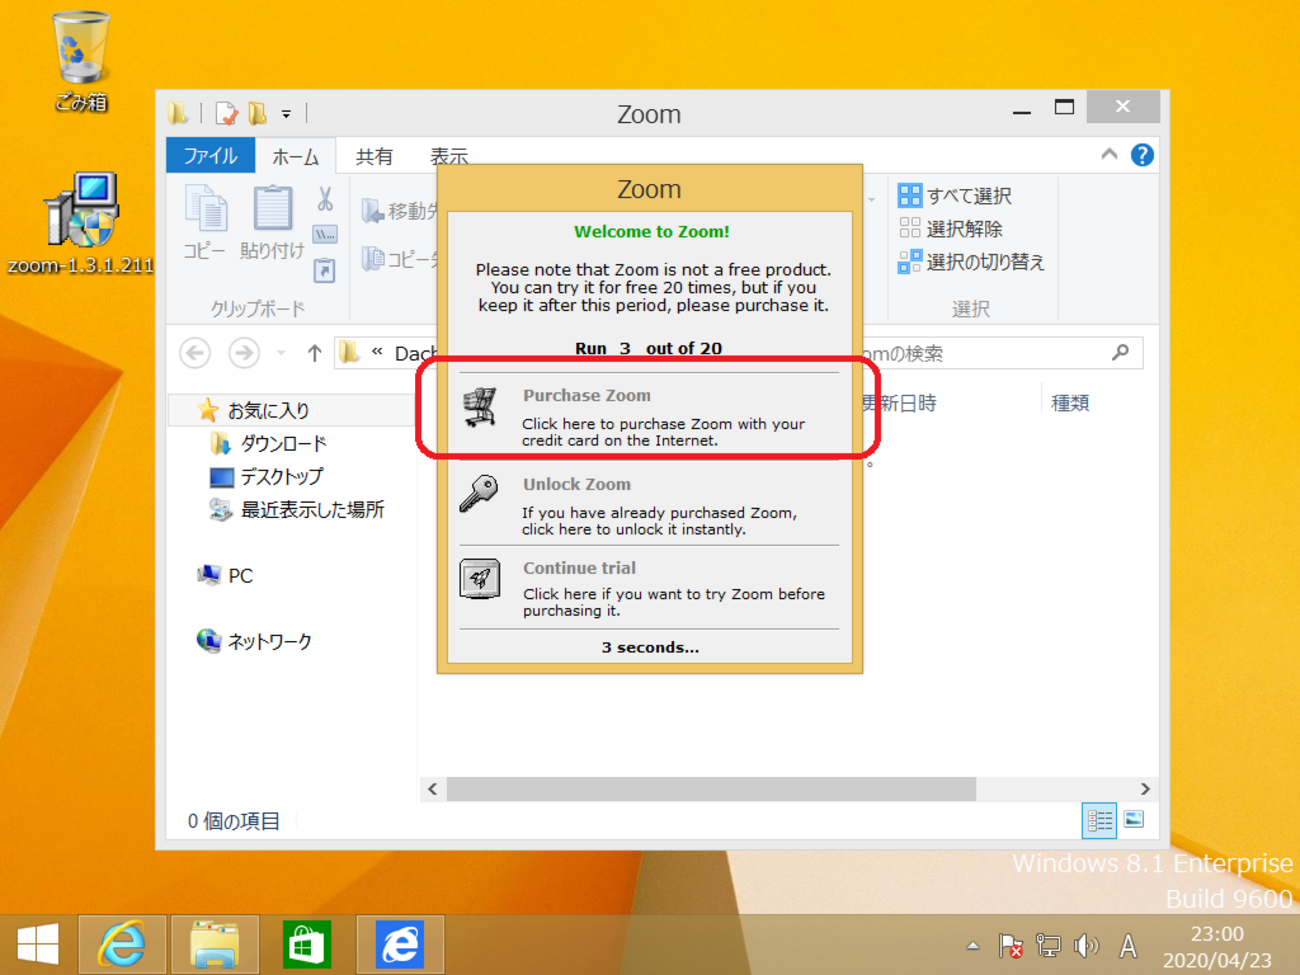Open the Windows Store taskbar icon
This screenshot has height=975, width=1300.
click(306, 944)
